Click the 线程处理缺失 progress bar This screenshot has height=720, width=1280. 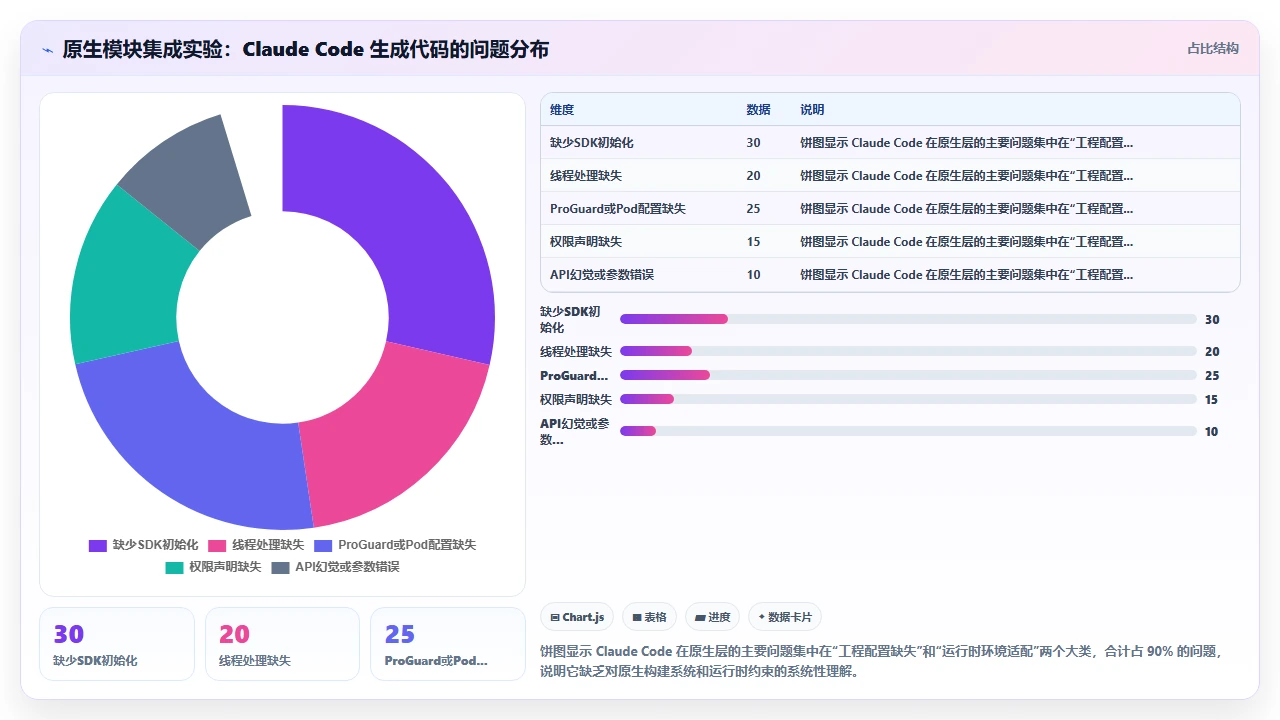point(908,351)
